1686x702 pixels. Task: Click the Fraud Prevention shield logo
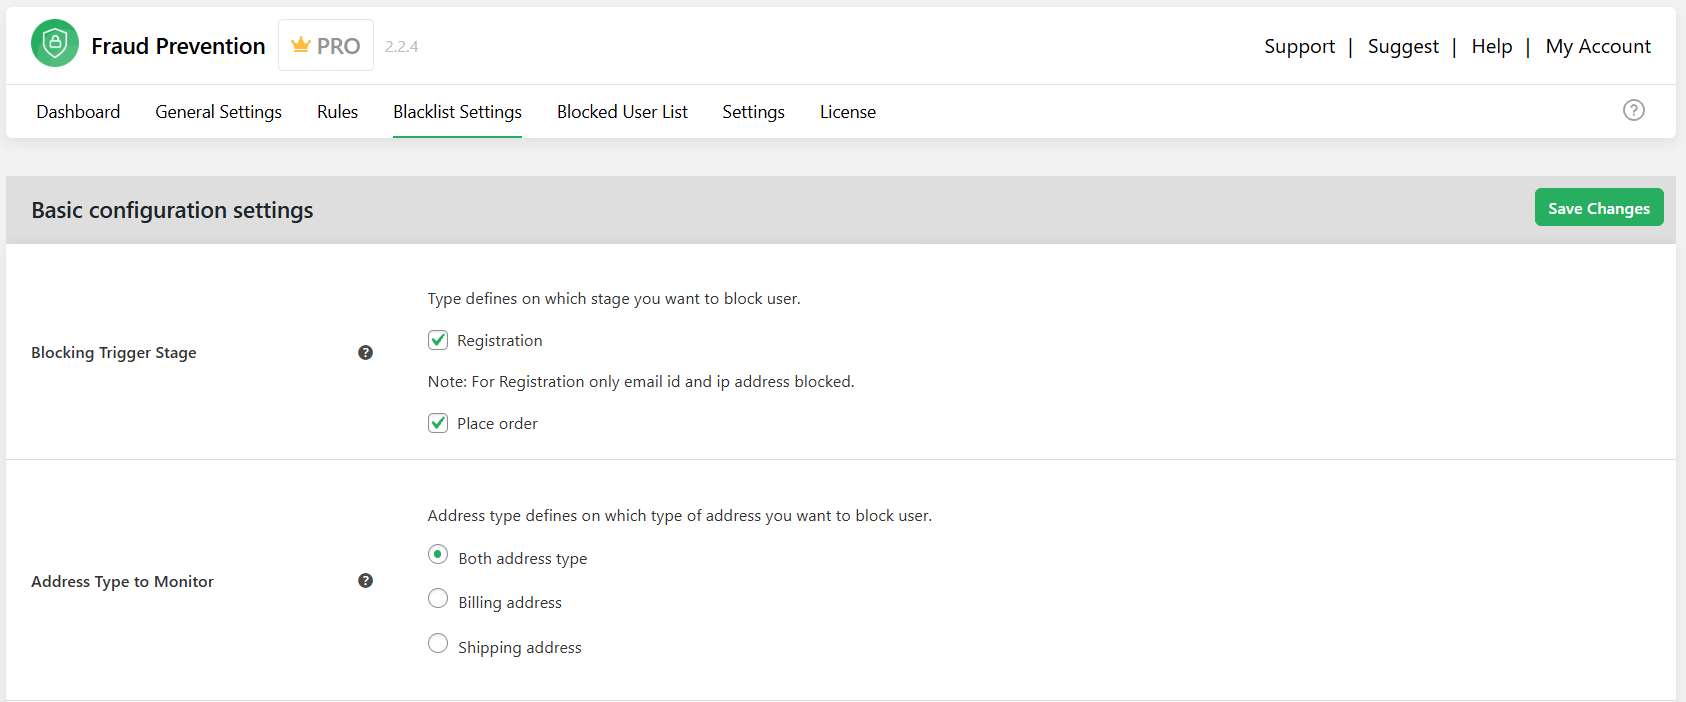pyautogui.click(x=55, y=43)
